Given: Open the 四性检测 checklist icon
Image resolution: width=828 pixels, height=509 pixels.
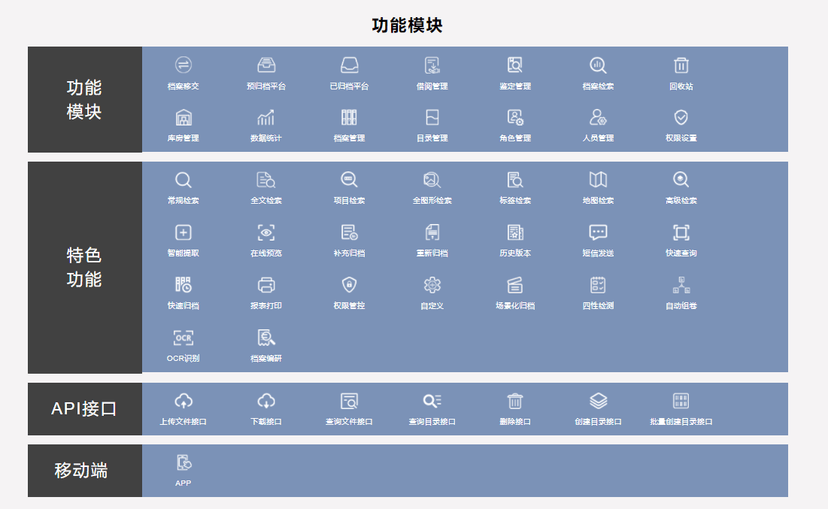Looking at the screenshot, I should point(598,285).
